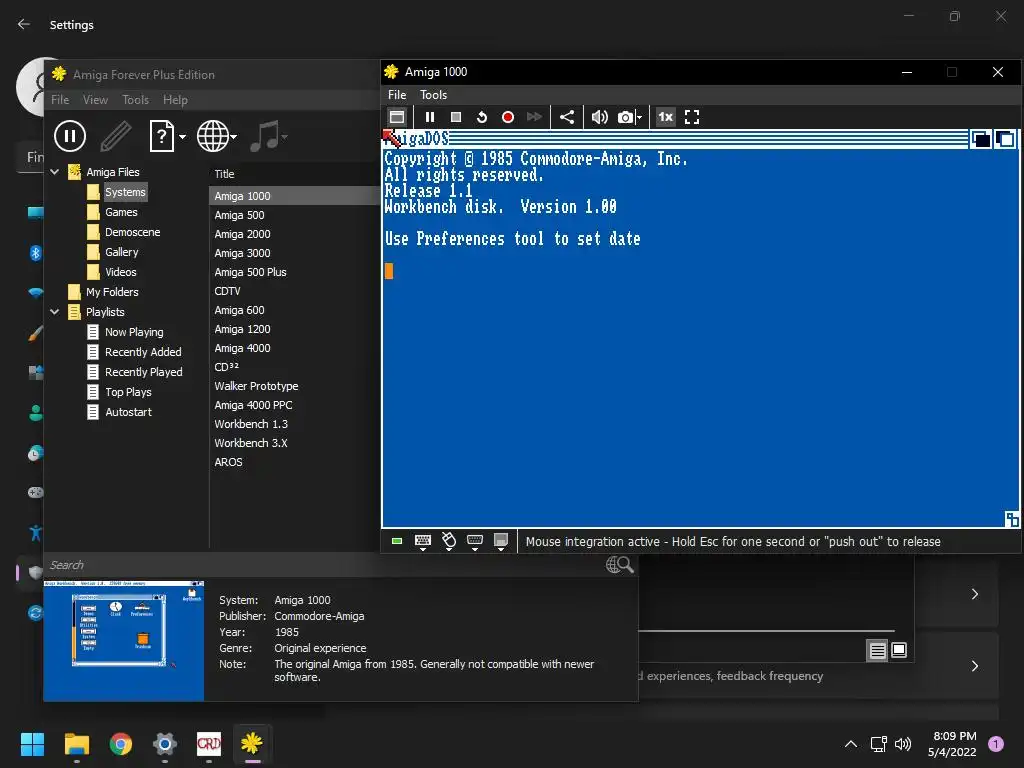The image size is (1024, 768).
Task: Open the music note dropdown in Amiga Forever
Action: (285, 137)
